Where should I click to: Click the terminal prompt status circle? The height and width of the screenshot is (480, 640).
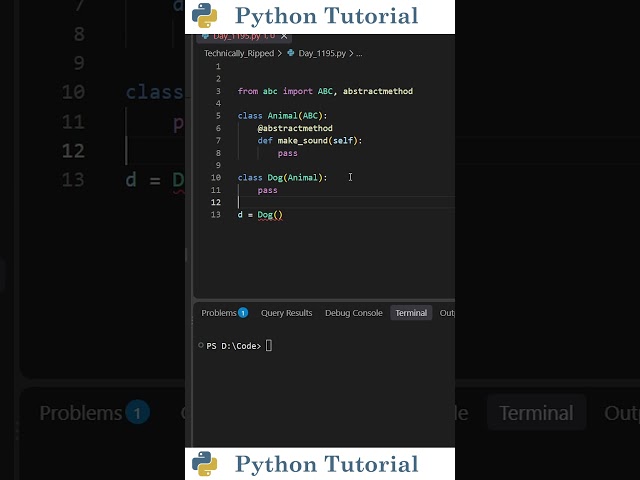tap(201, 345)
